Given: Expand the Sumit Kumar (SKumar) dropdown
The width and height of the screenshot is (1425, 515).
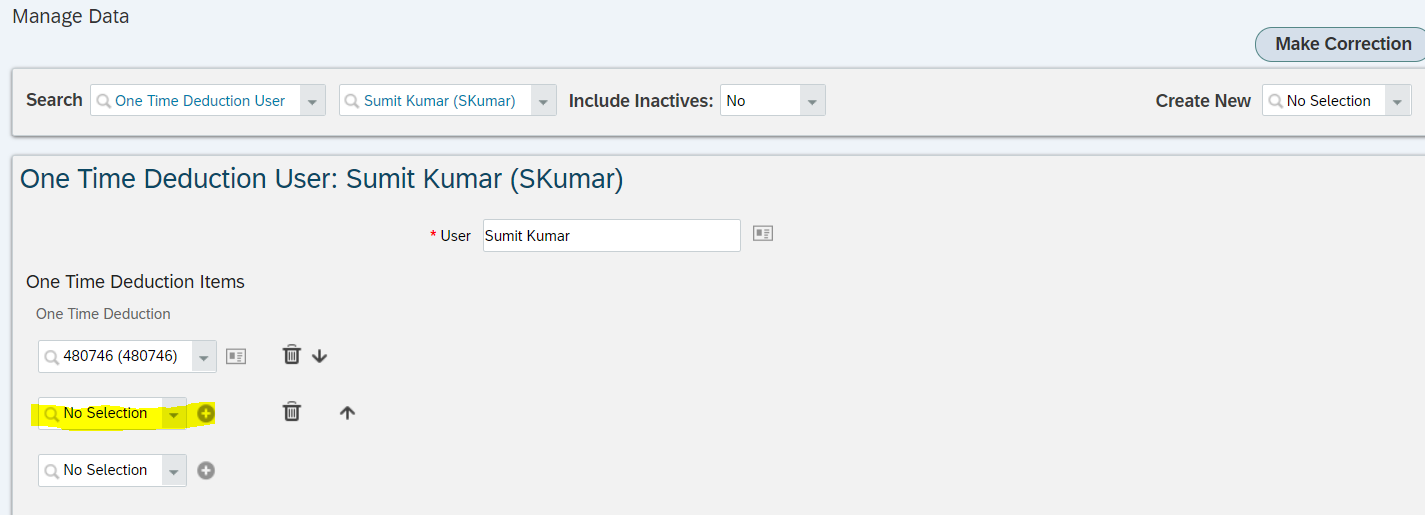Looking at the screenshot, I should point(544,101).
